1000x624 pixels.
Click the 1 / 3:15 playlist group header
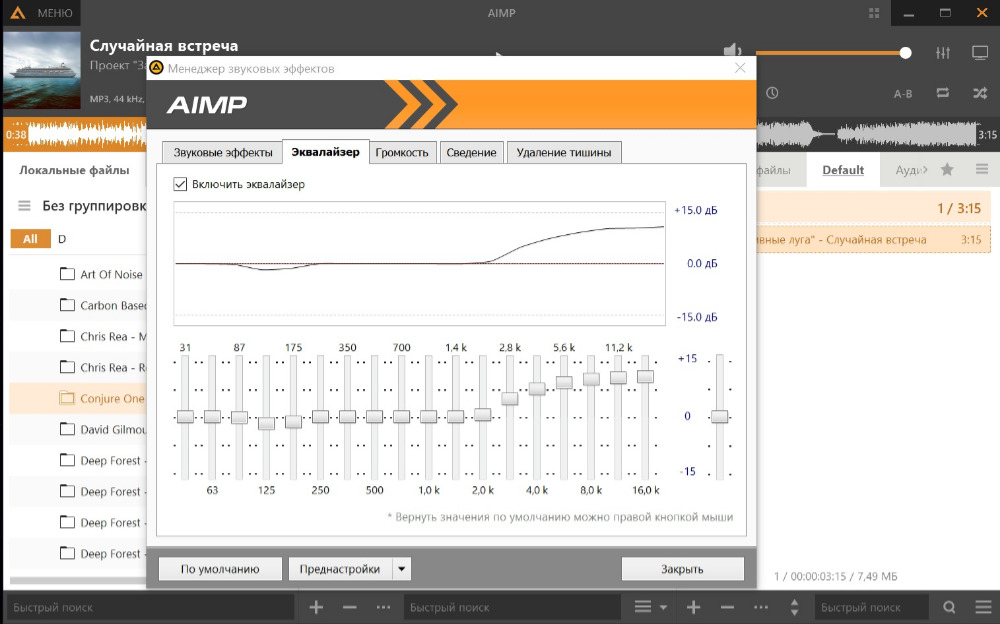(874, 208)
